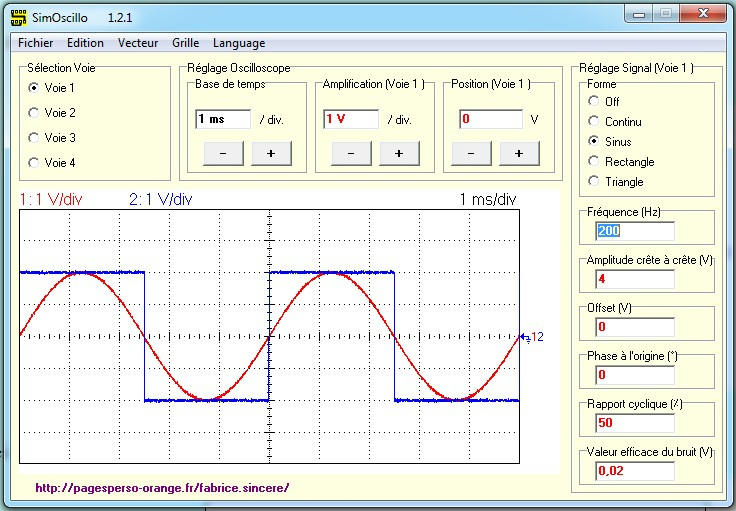Choose the Triangle waveform shape

point(594,181)
